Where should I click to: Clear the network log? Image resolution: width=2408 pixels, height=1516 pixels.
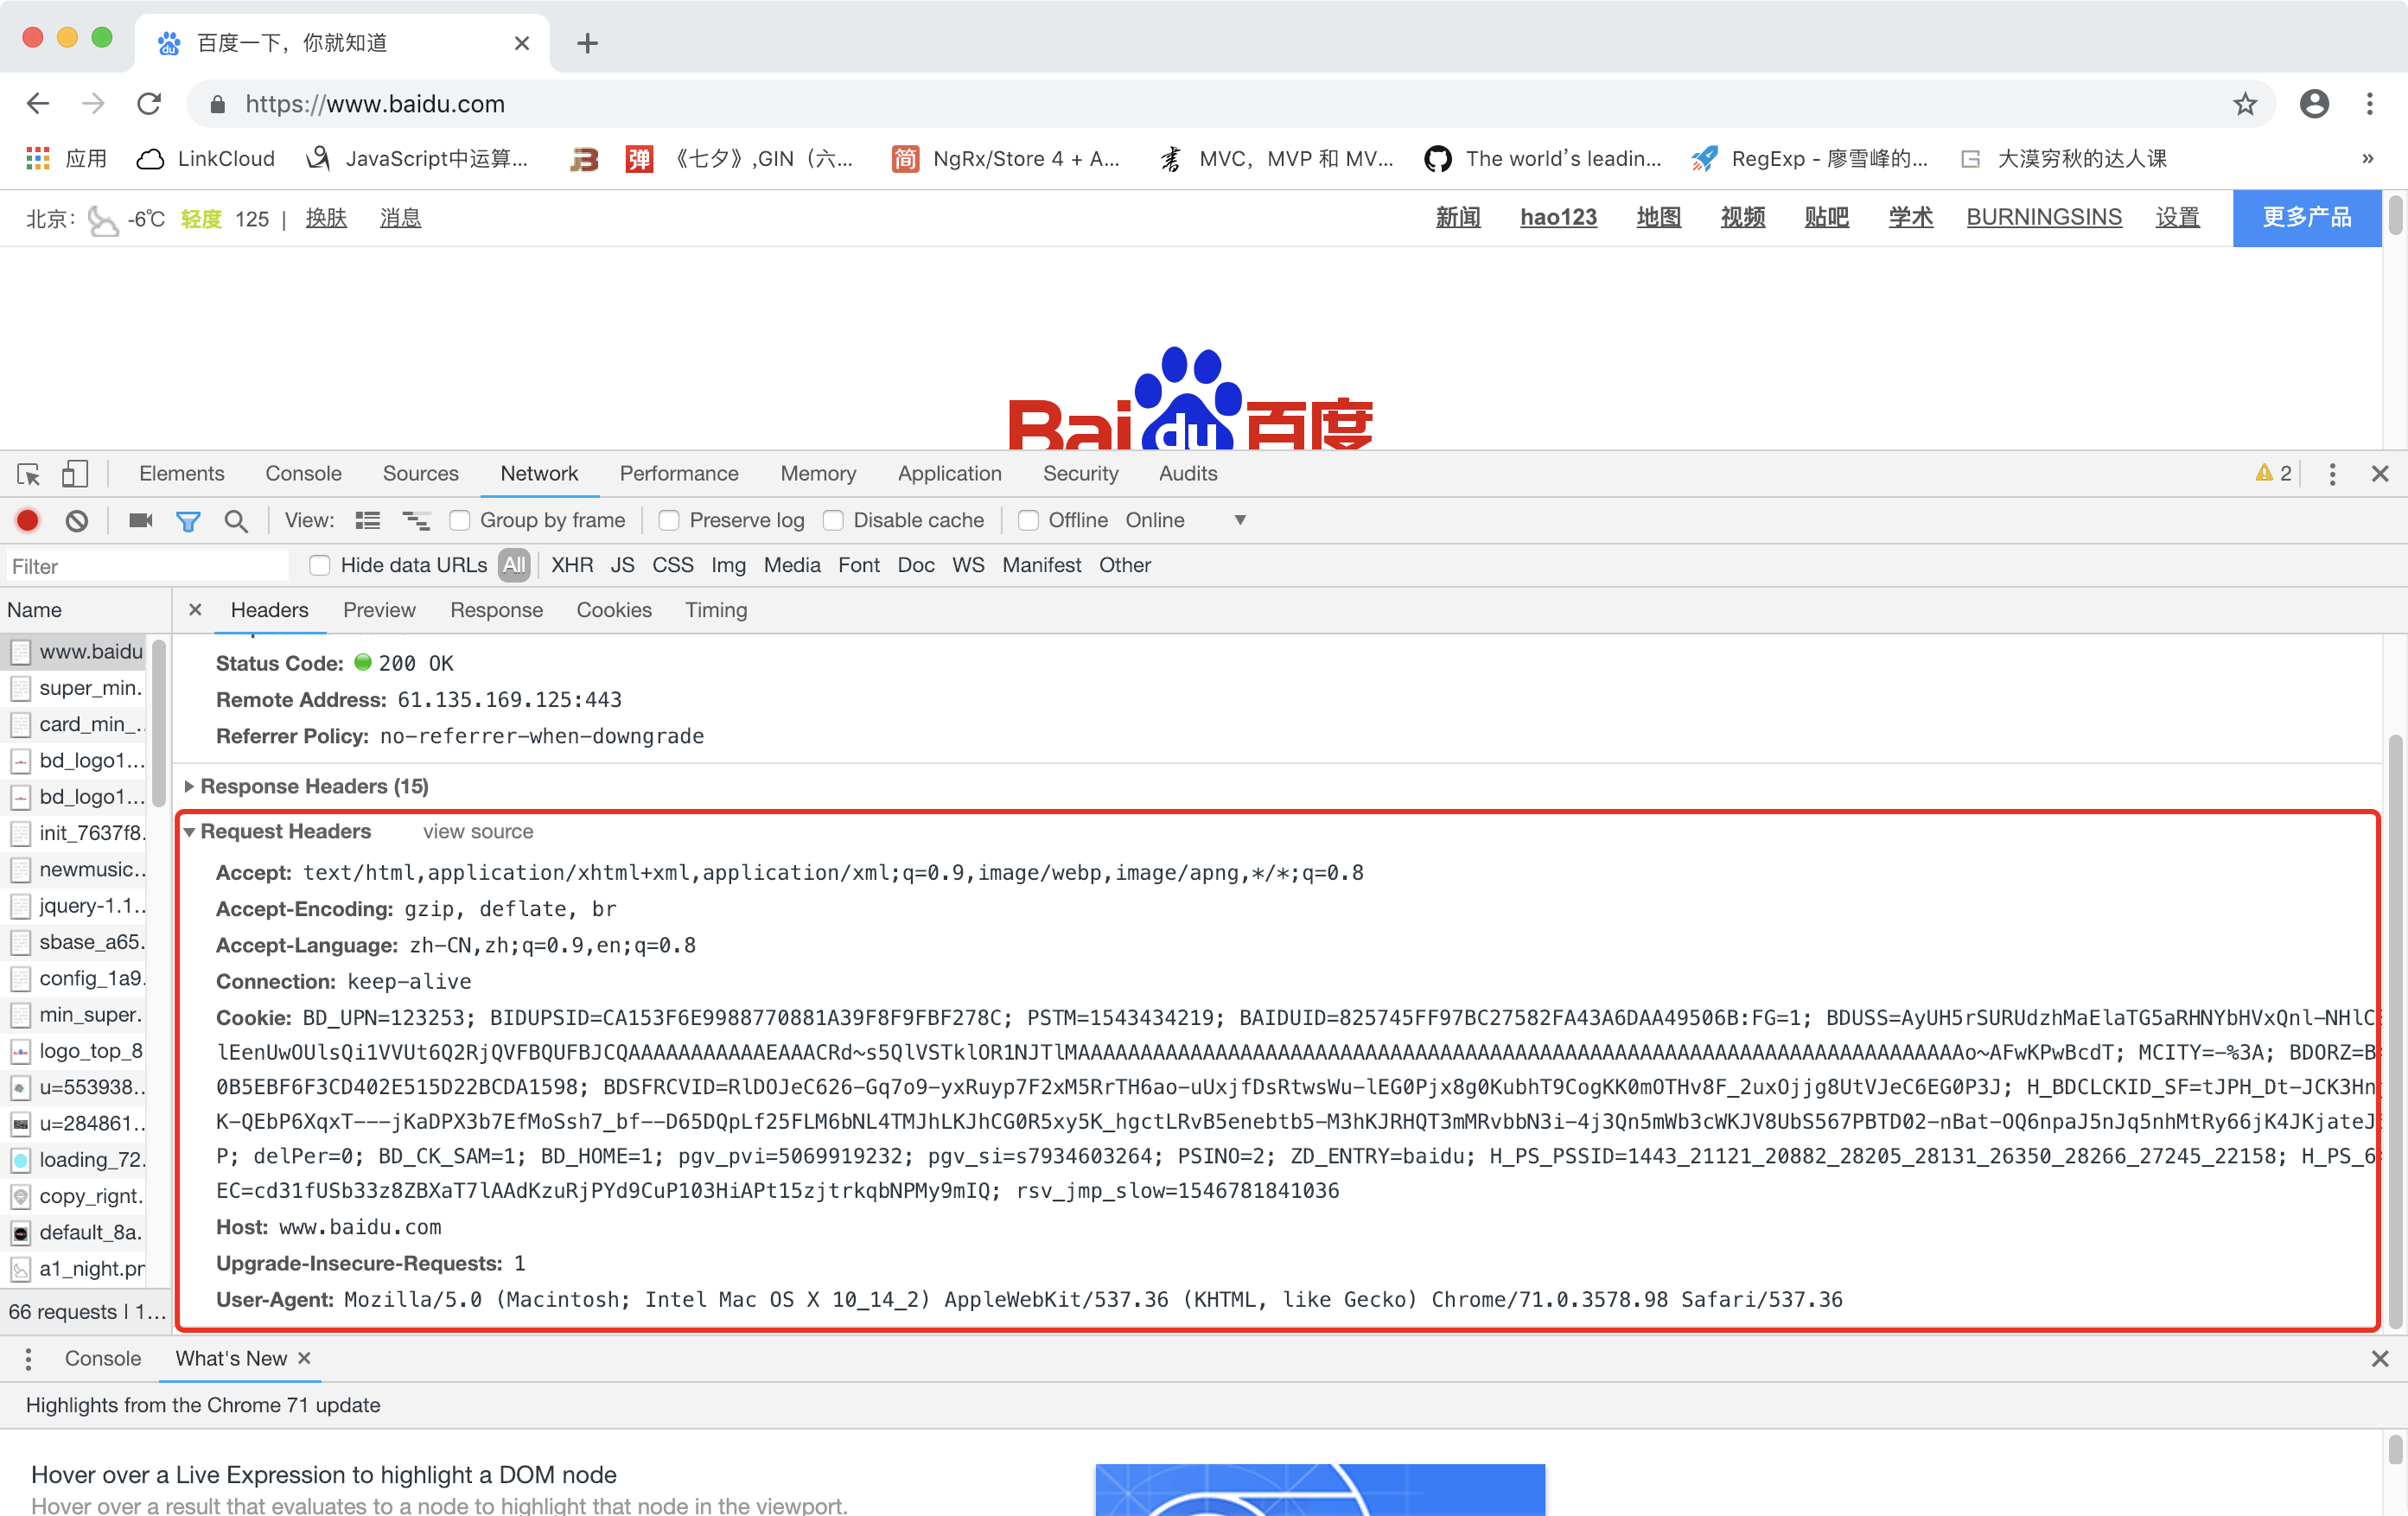77,520
